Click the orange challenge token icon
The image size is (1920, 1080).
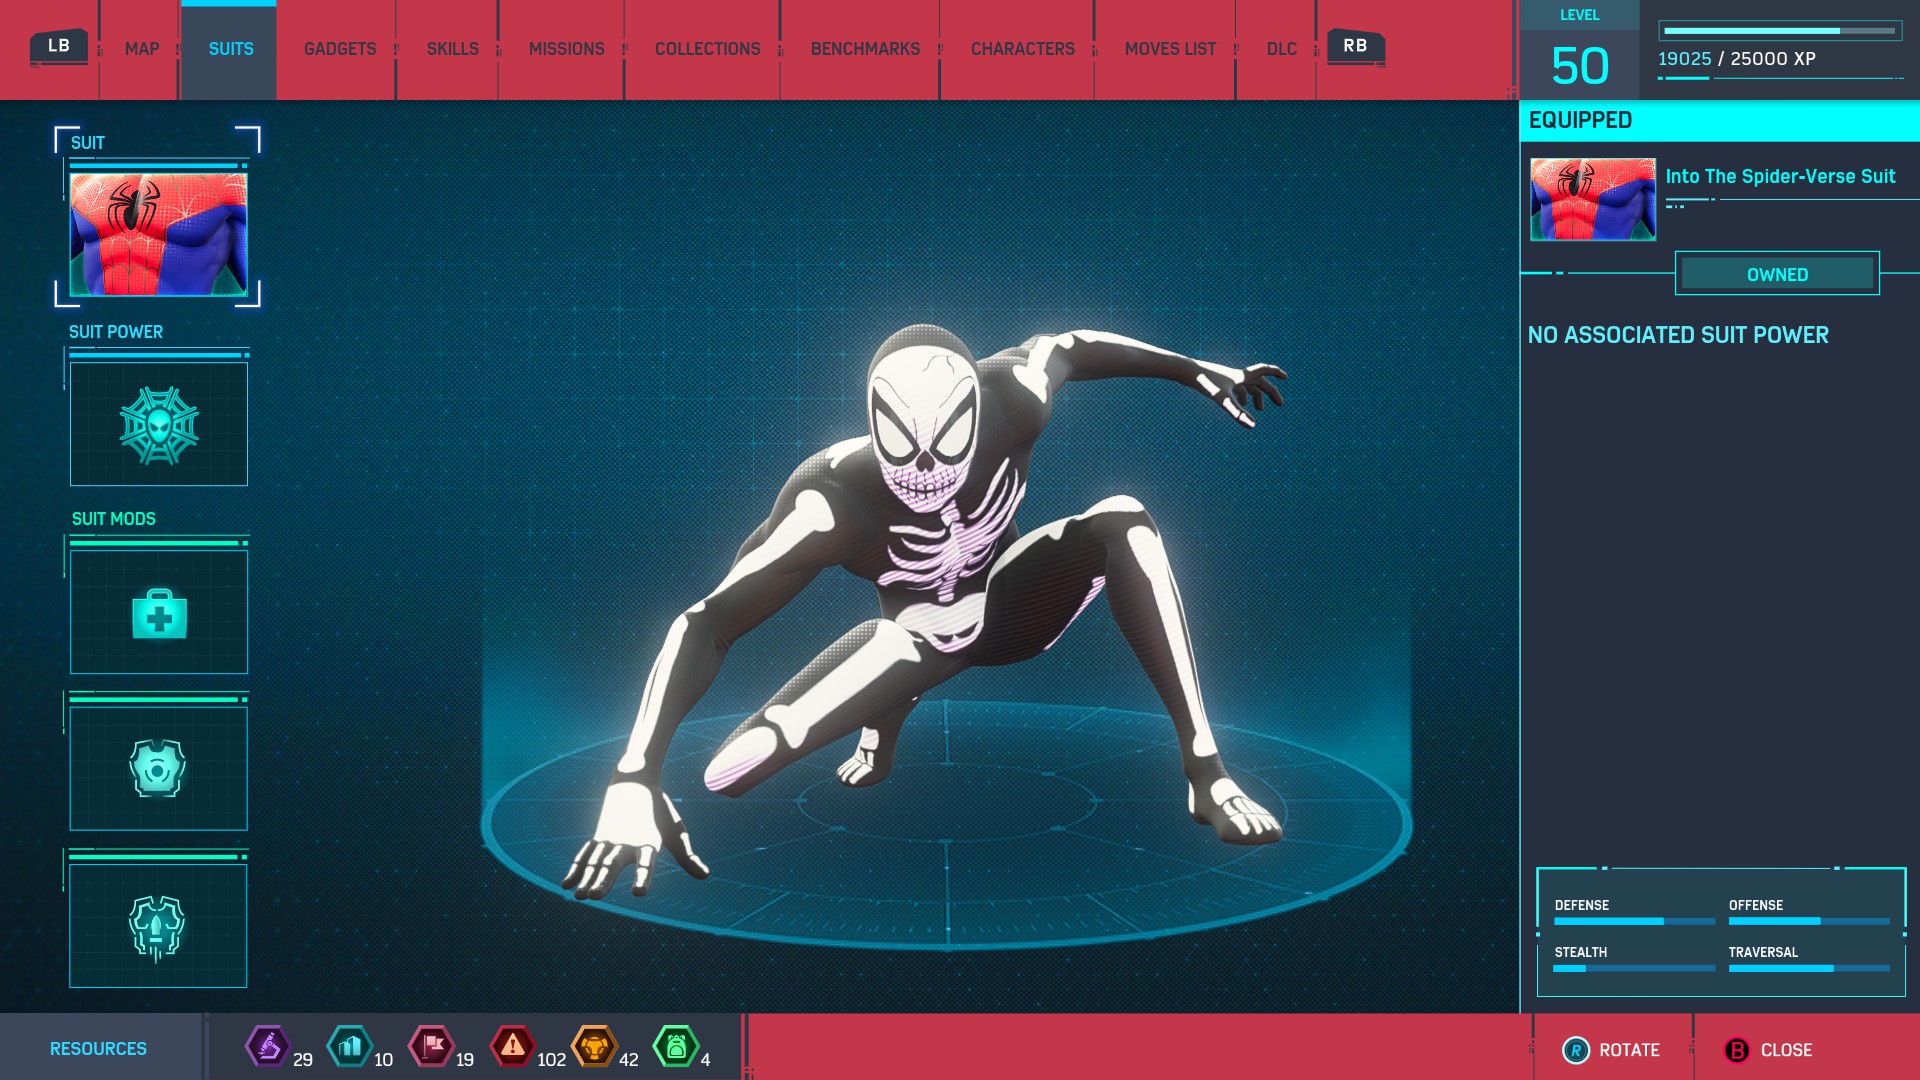(594, 1047)
